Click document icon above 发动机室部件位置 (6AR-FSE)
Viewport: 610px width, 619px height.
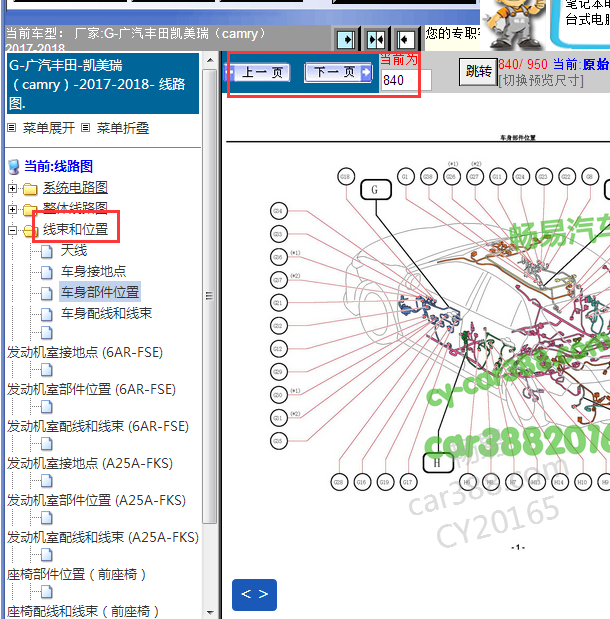[x=47, y=370]
